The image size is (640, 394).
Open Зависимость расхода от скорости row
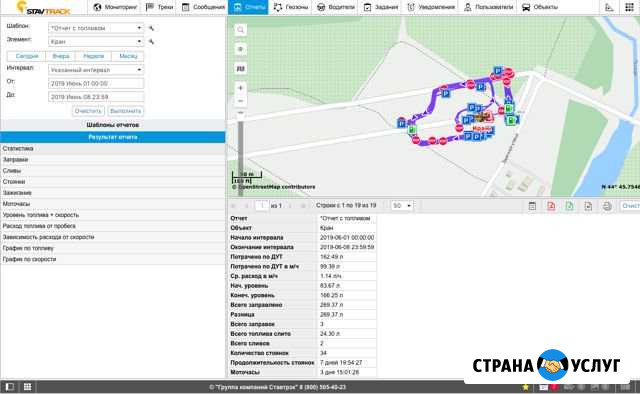[x=113, y=237]
